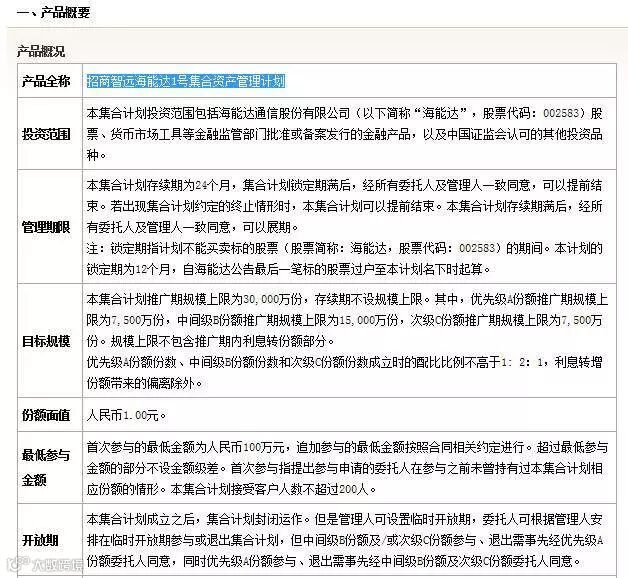
Task: Click the line with 本集合计划接受客户人数不超过200人
Action: 231,489
